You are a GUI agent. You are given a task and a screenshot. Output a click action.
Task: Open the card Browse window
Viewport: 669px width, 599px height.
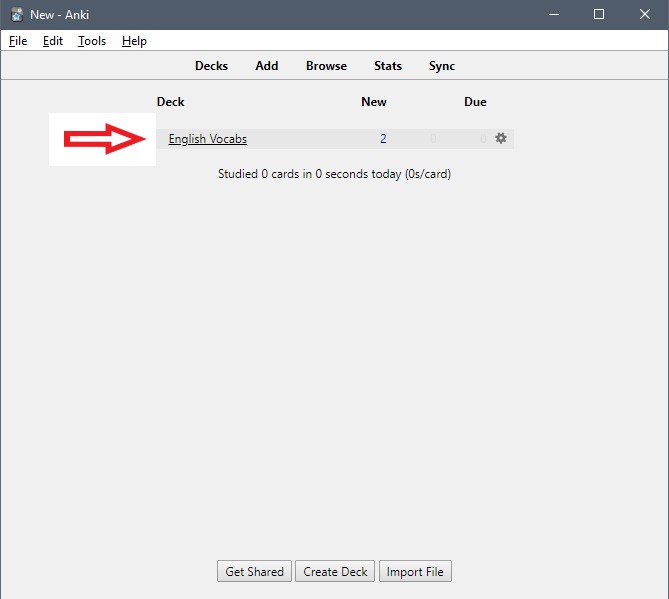tap(326, 66)
